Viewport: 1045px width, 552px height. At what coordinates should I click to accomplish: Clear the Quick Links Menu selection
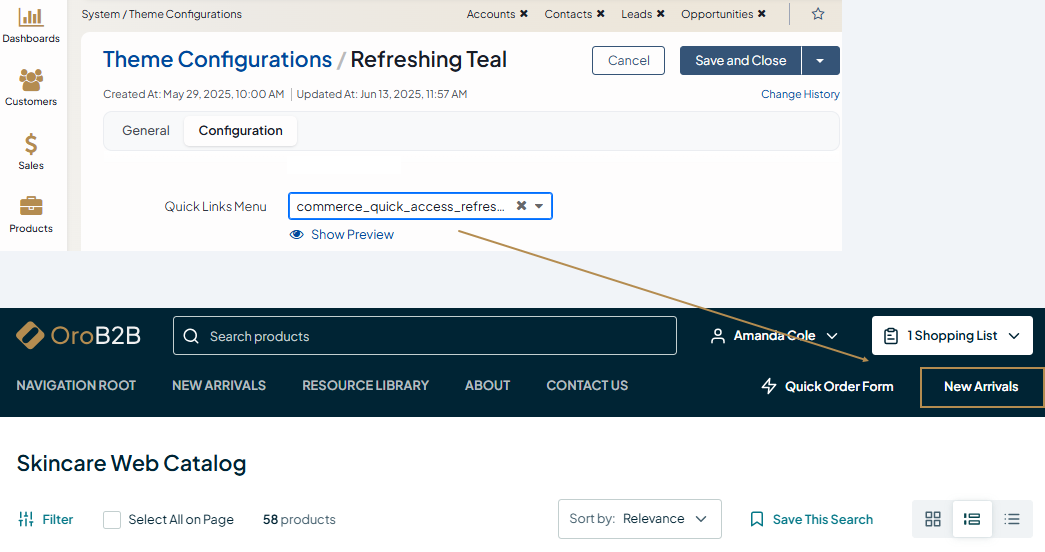pos(521,206)
